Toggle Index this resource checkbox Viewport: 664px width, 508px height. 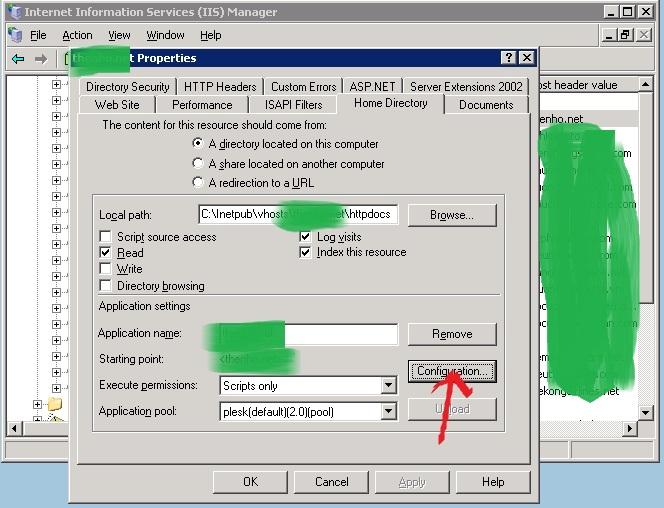(305, 252)
